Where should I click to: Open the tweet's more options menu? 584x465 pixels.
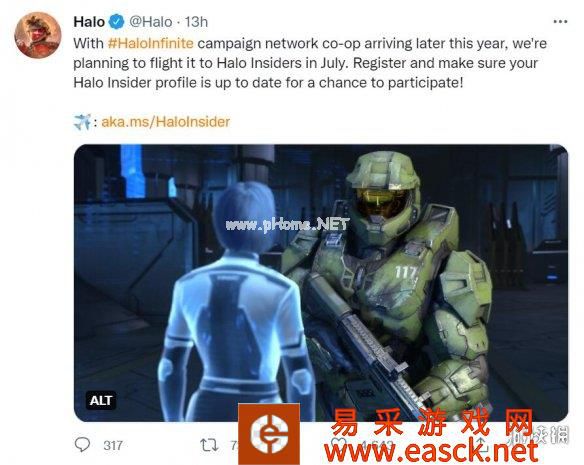tap(560, 22)
